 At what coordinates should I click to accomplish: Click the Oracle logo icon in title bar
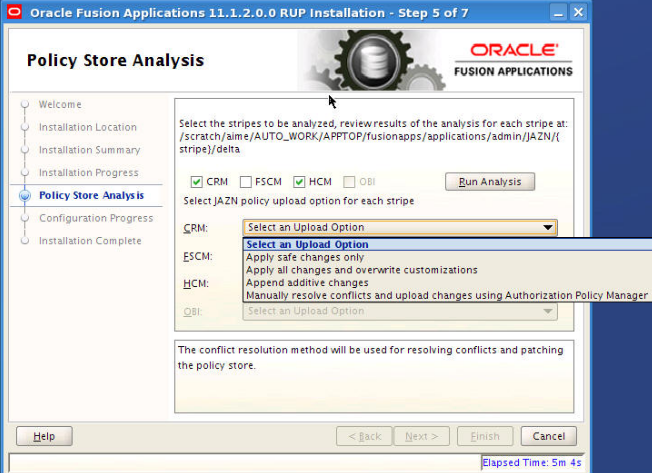click(14, 12)
